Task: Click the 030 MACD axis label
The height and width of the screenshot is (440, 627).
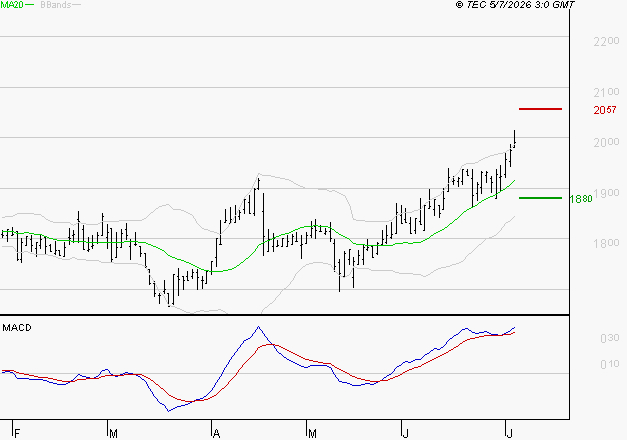Action: [609, 338]
